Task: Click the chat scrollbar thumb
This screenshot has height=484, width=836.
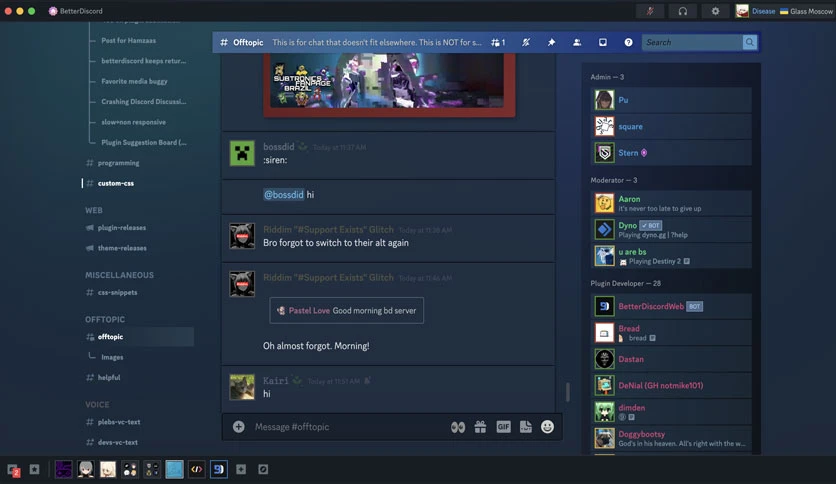Action: tap(567, 392)
